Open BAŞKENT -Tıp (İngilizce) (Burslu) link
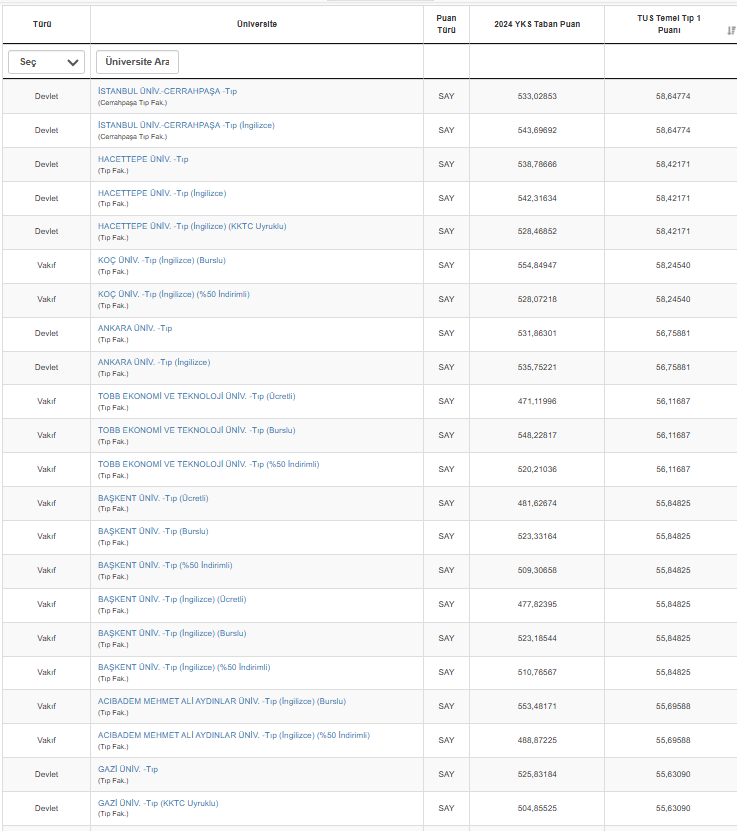The width and height of the screenshot is (737, 831). (172, 633)
